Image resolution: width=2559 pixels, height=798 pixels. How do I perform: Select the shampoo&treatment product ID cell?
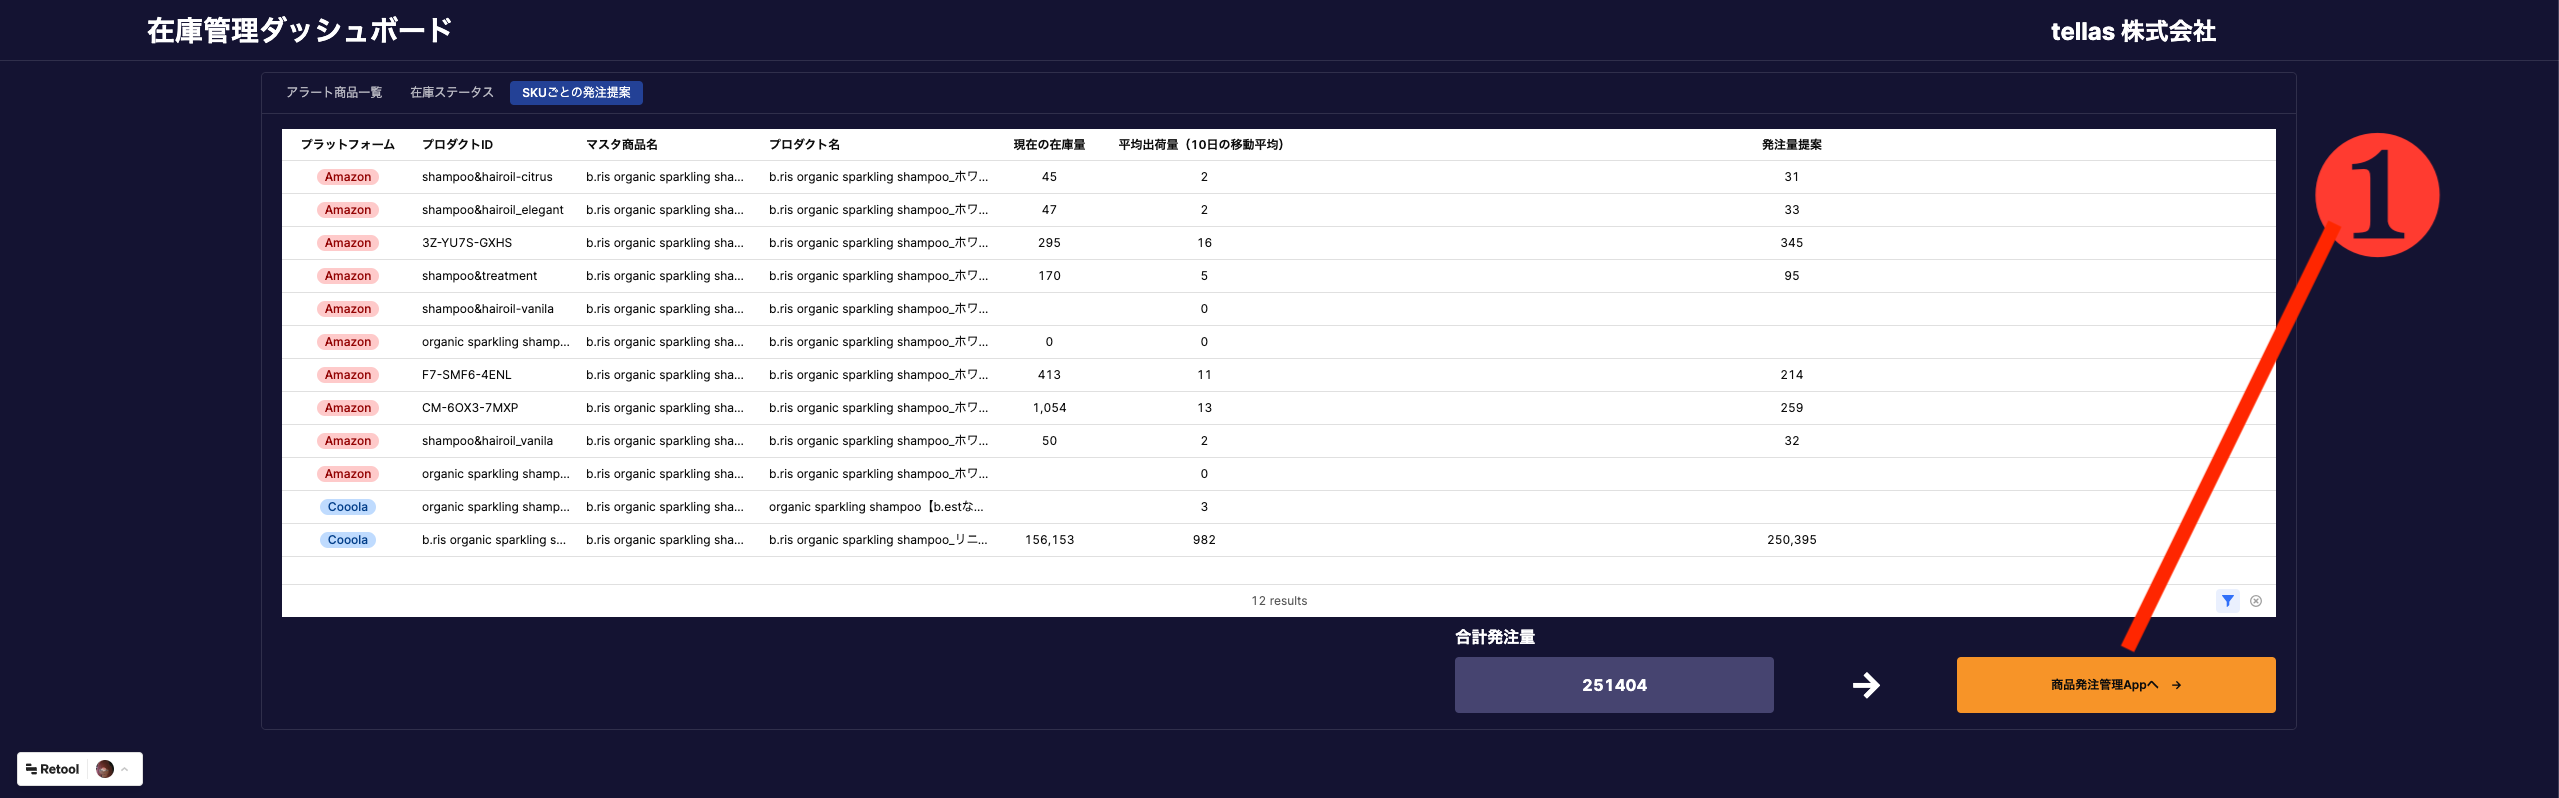479,276
